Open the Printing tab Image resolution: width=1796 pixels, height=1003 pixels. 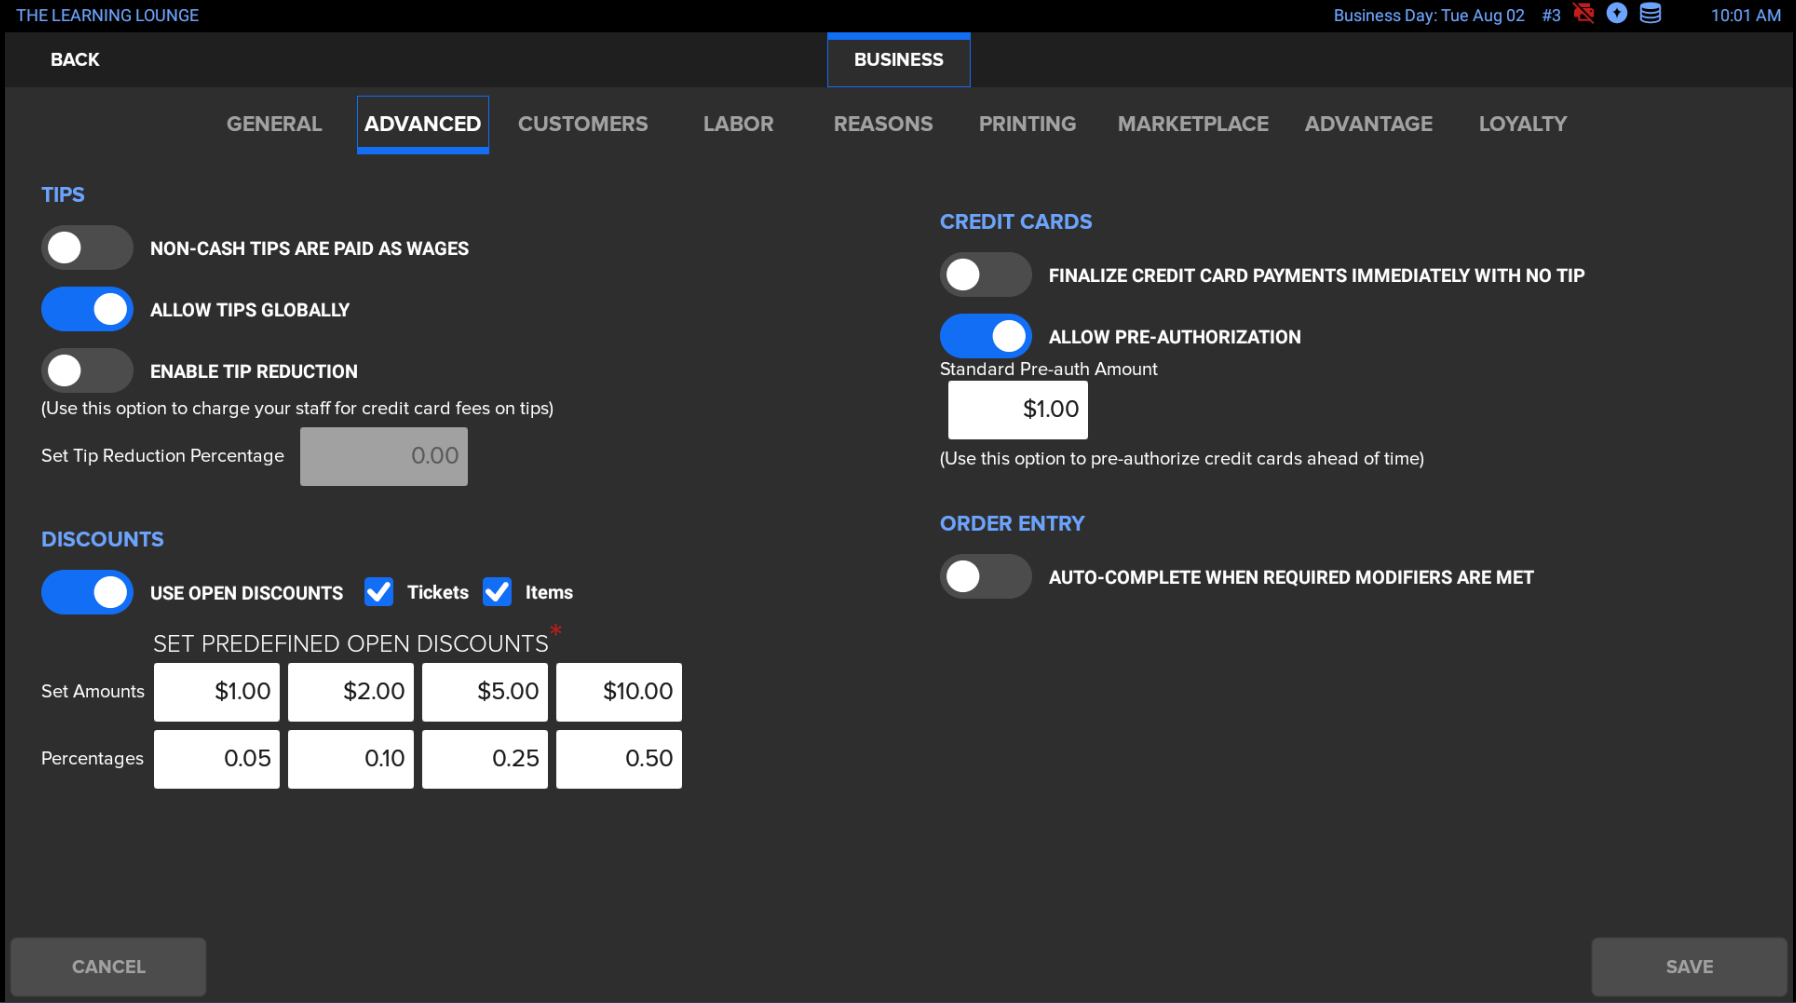1027,124
